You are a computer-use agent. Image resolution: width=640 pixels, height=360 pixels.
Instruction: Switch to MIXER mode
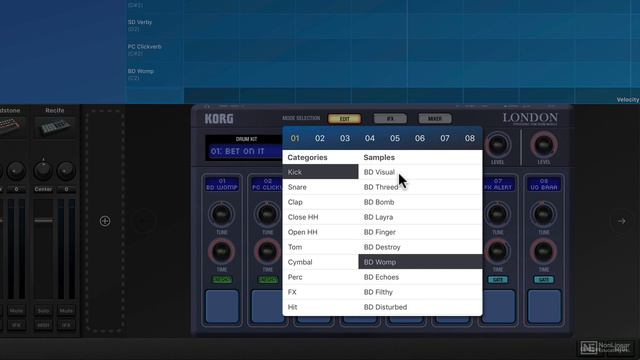click(435, 119)
